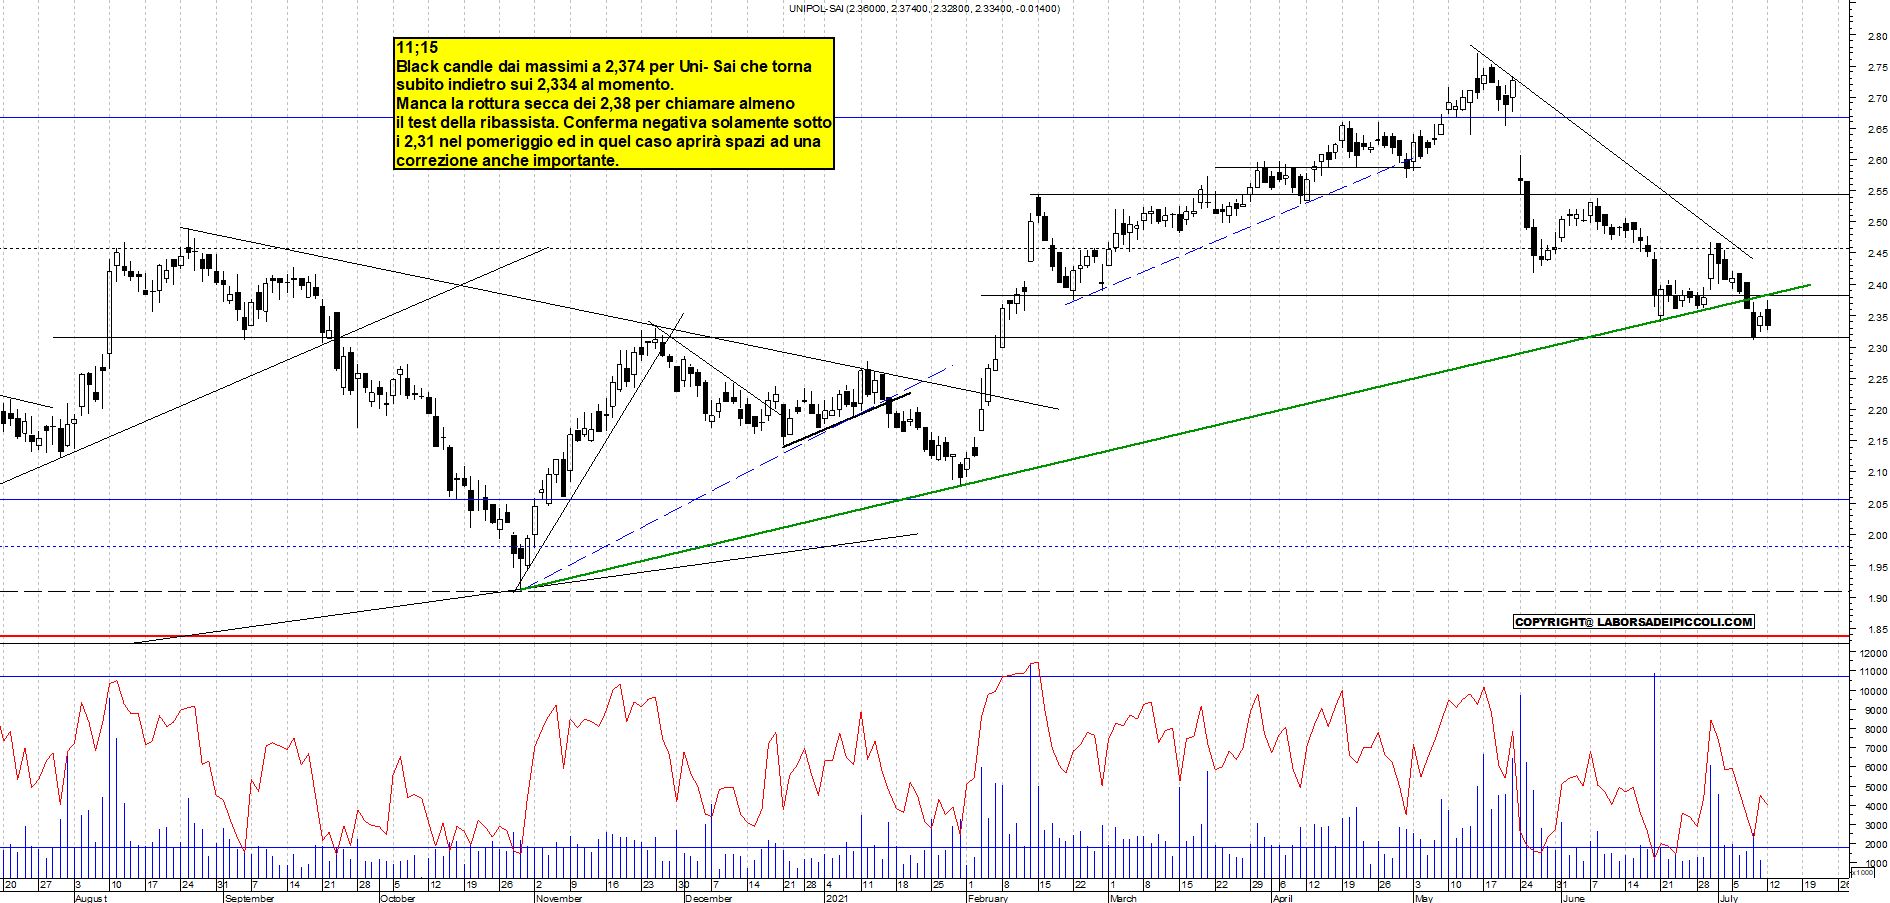The height and width of the screenshot is (903, 1890).
Task: Click the June month label on time axis
Action: point(1574,898)
